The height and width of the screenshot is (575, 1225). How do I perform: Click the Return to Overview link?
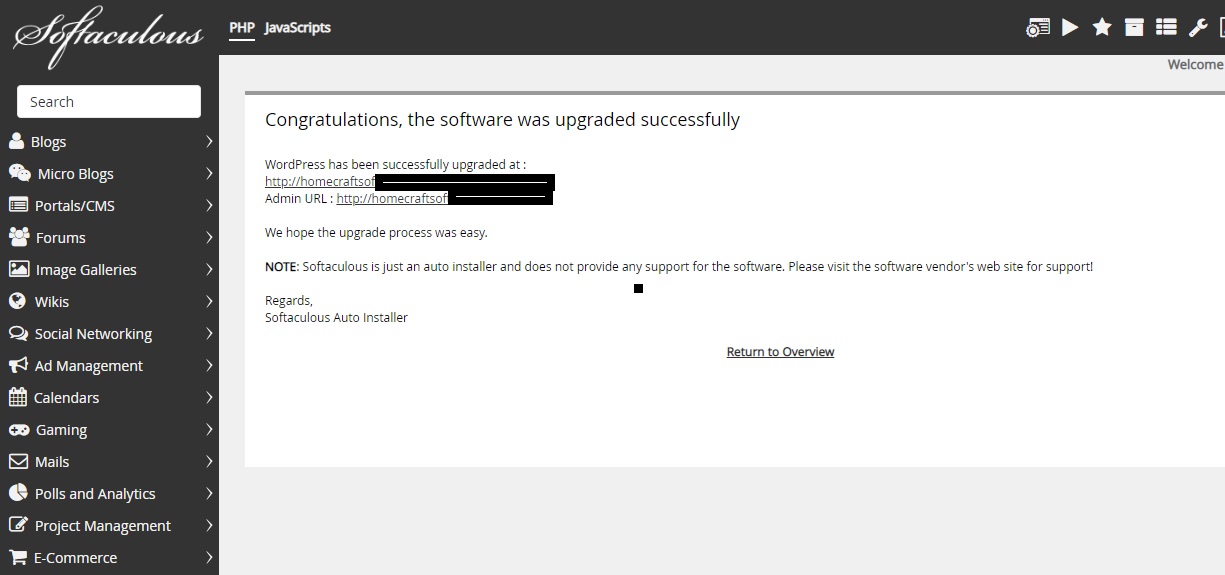(x=780, y=352)
